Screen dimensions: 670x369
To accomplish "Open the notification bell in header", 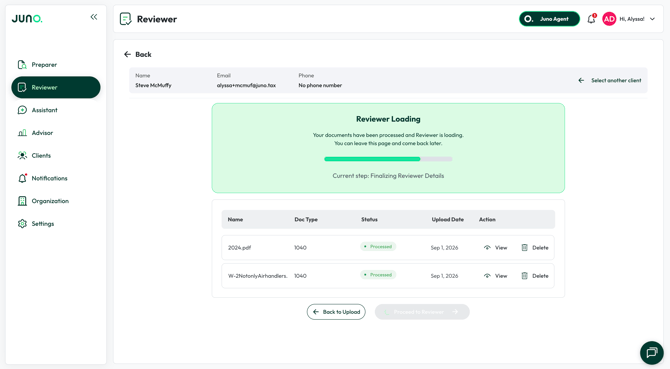I will point(591,19).
